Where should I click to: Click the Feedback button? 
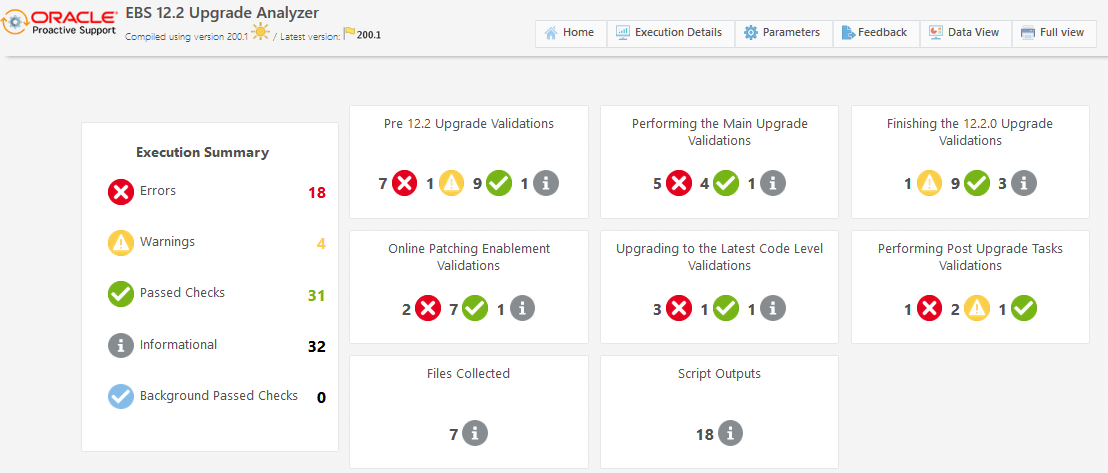coord(872,33)
